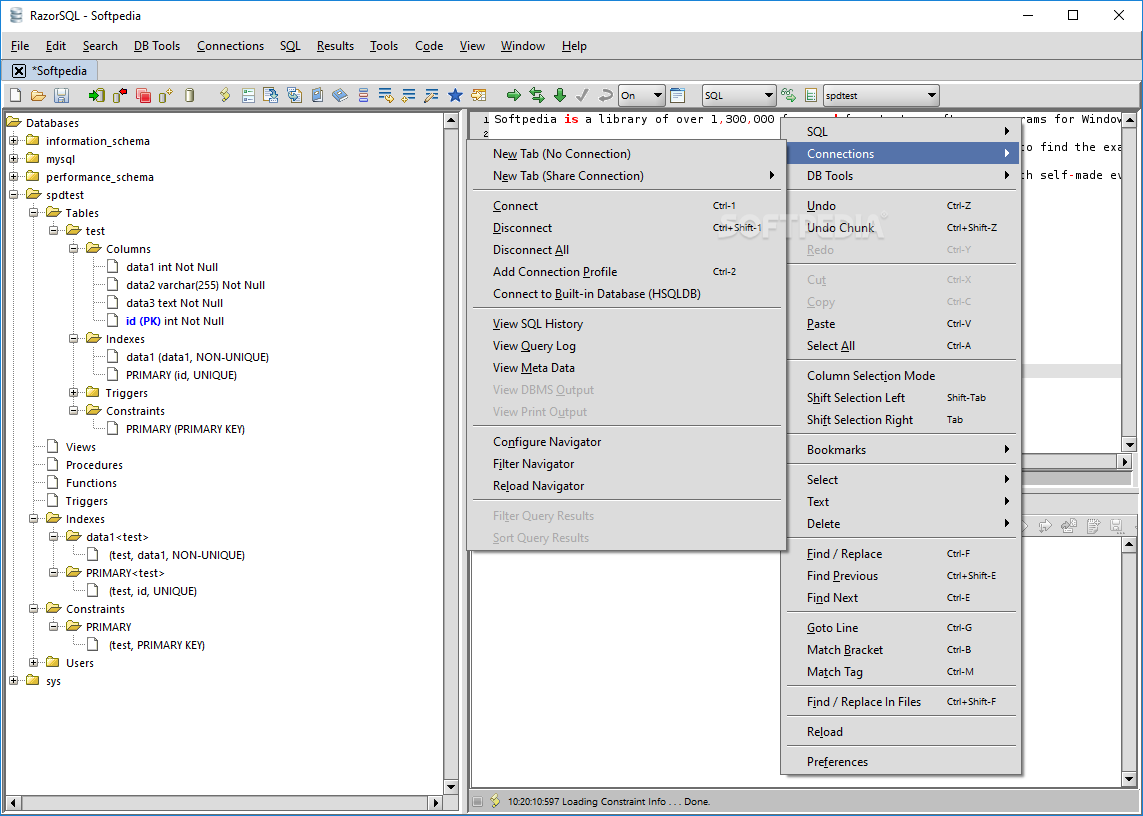The width and height of the screenshot is (1143, 816).
Task: Collapse the spdtest database tree node
Action: tap(14, 195)
